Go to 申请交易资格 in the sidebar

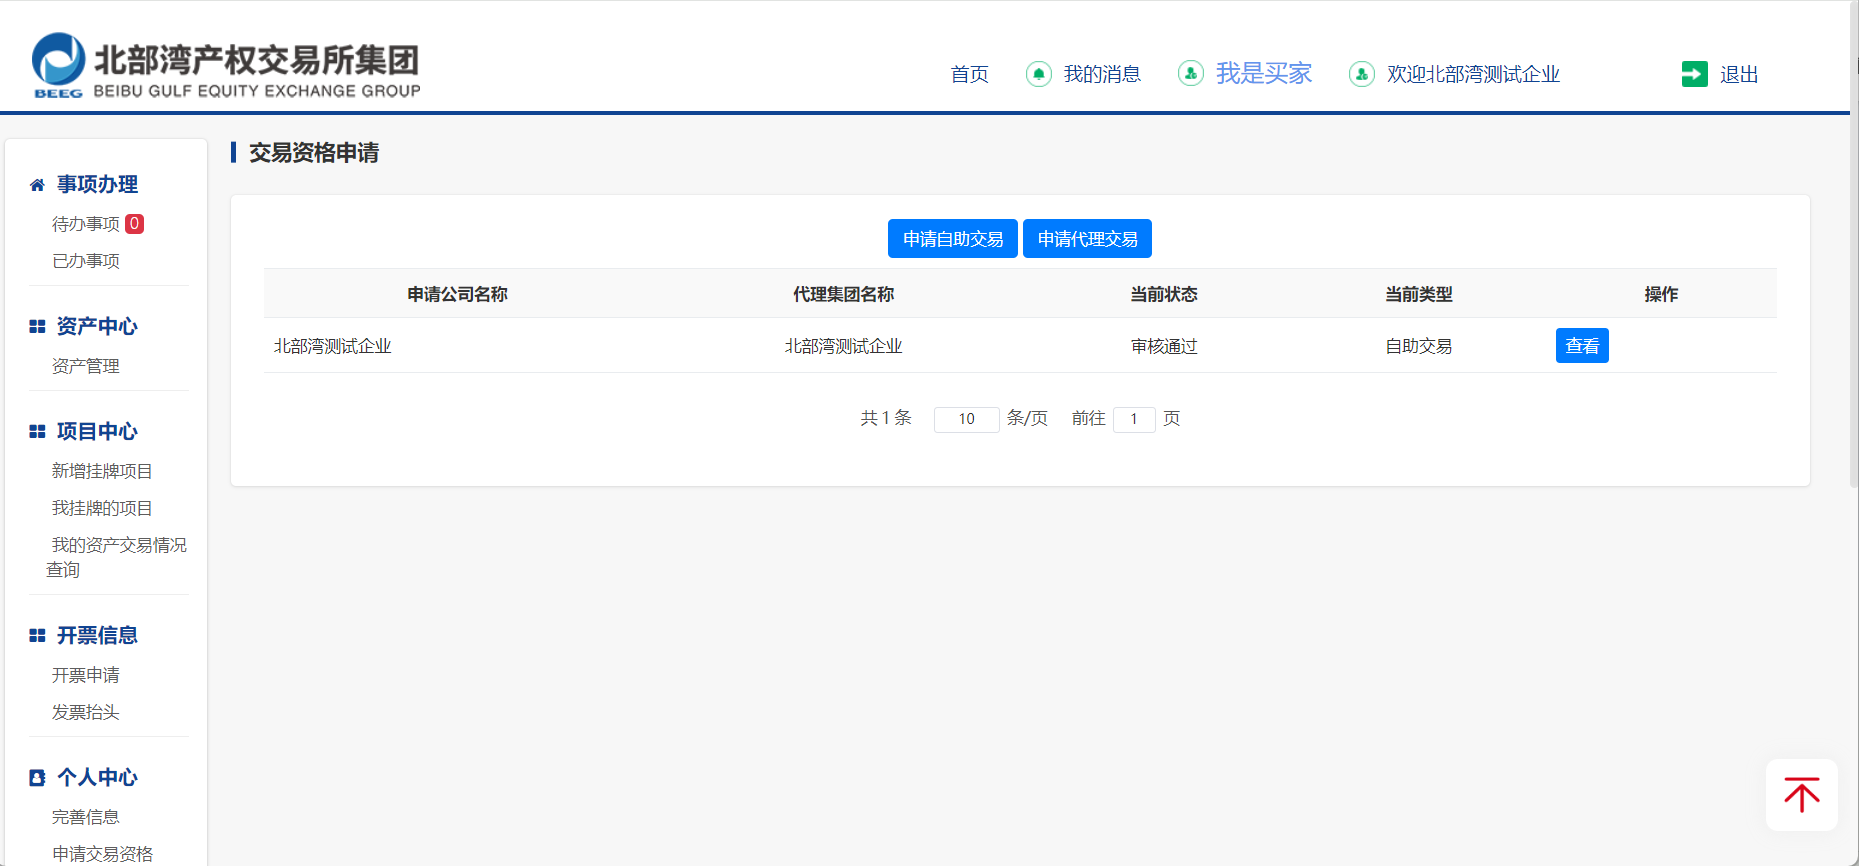[x=102, y=854]
